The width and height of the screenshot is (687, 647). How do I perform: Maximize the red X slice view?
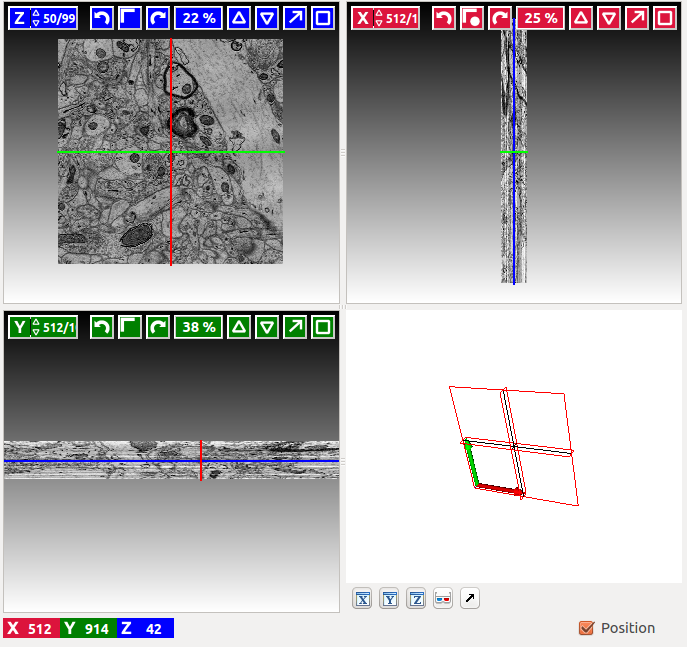pos(665,18)
